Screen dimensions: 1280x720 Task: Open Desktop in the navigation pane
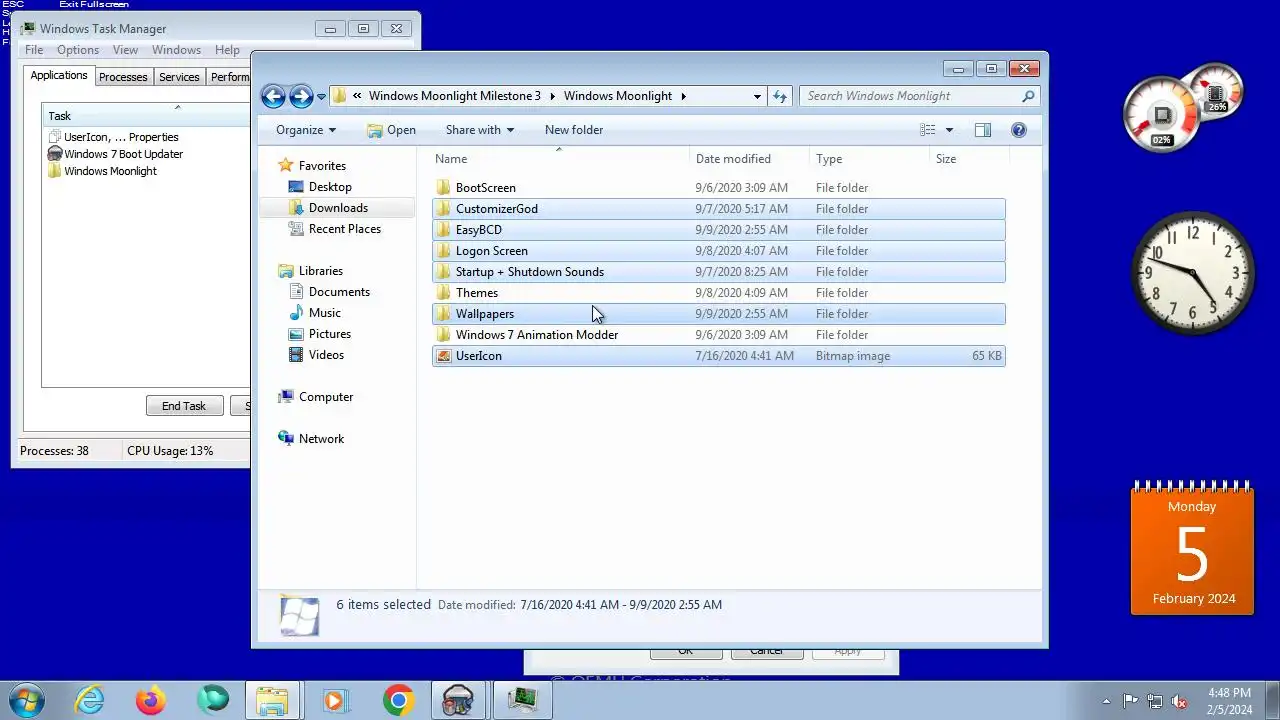[x=330, y=187]
